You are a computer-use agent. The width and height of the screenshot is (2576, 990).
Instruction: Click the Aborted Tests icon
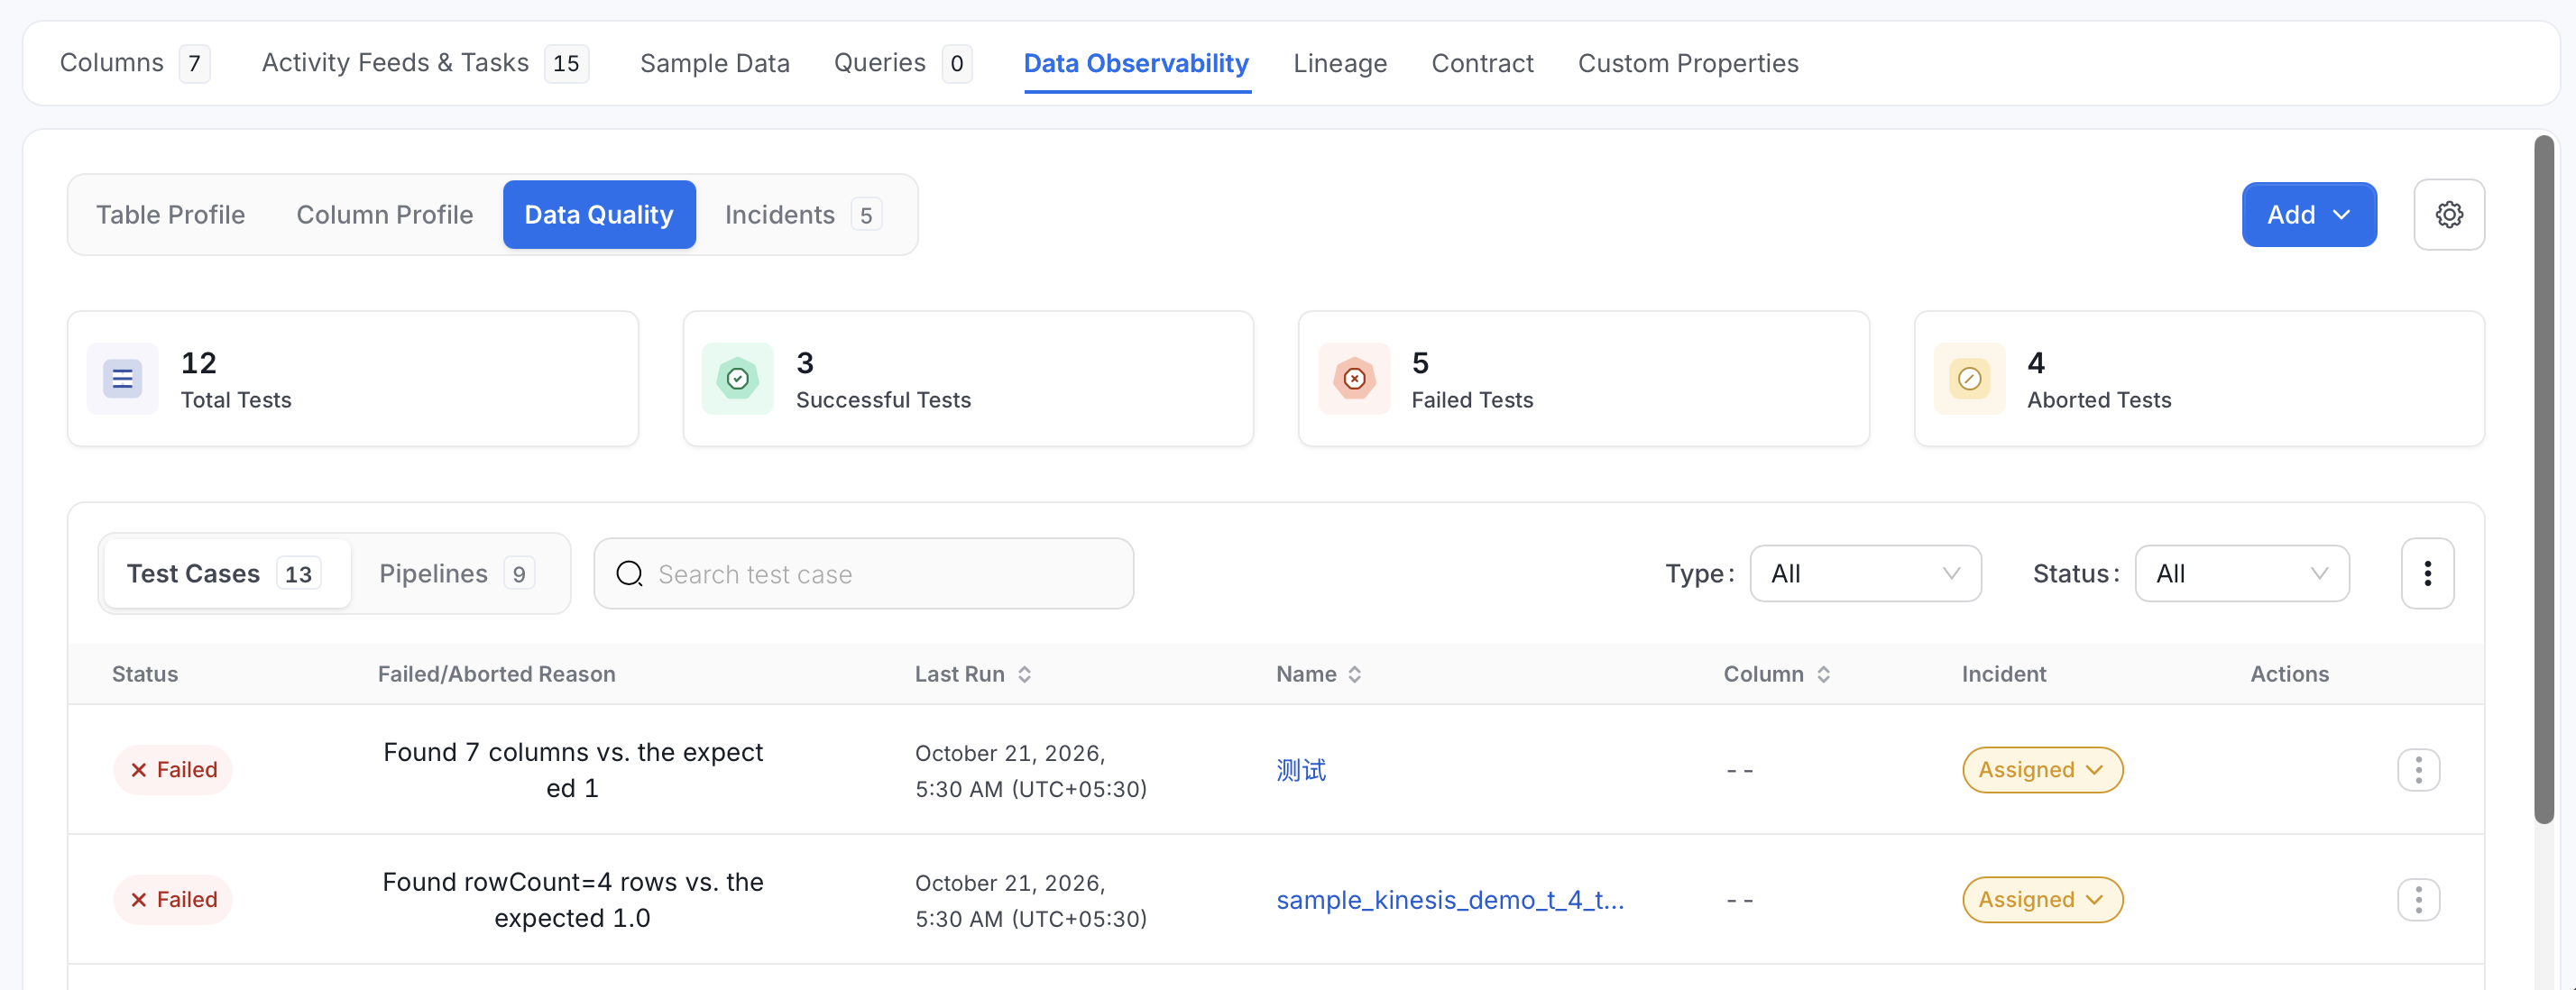coord(1969,378)
